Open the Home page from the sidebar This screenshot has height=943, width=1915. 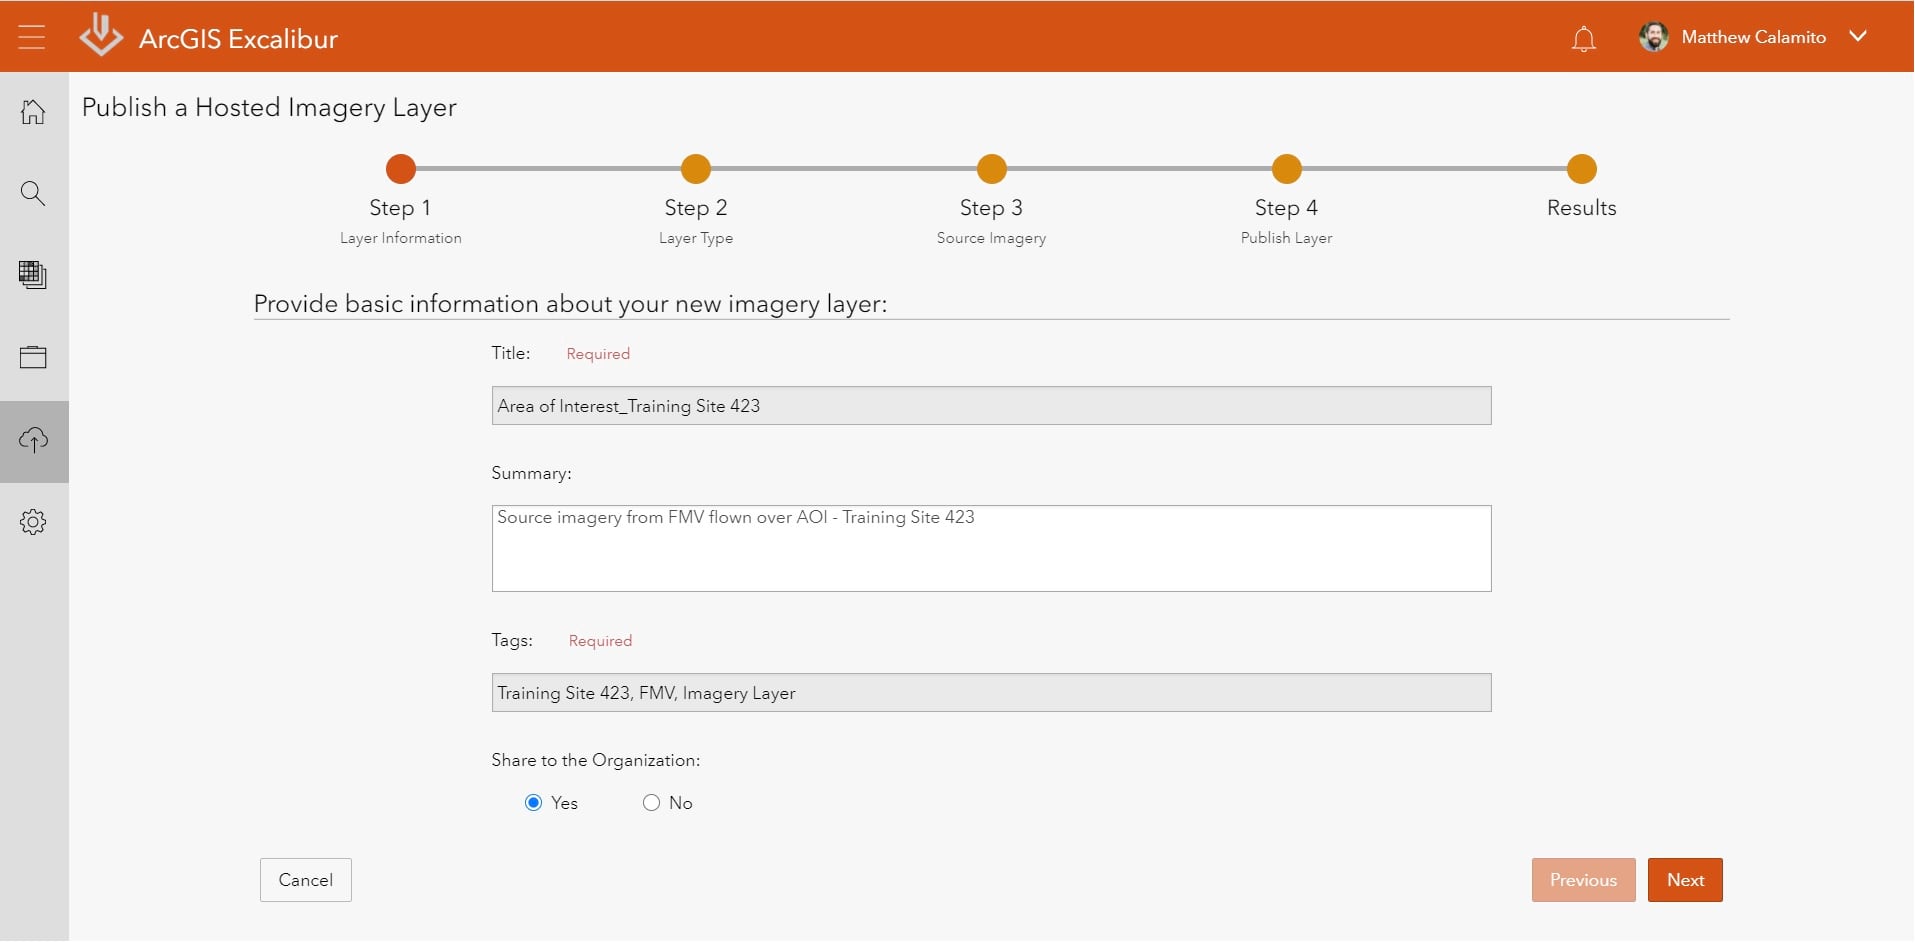pos(33,111)
